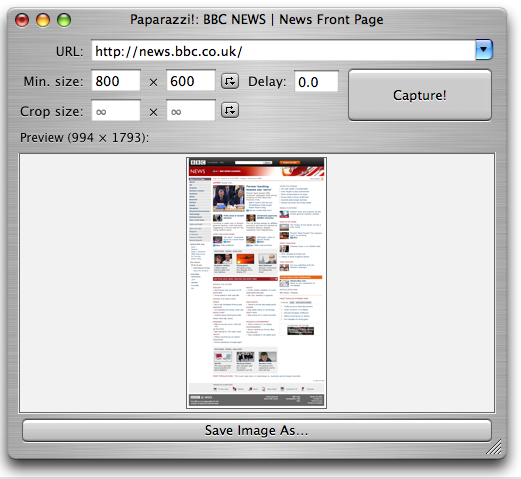
Task: Minimize the window using the yellow button
Action: click(x=43, y=20)
